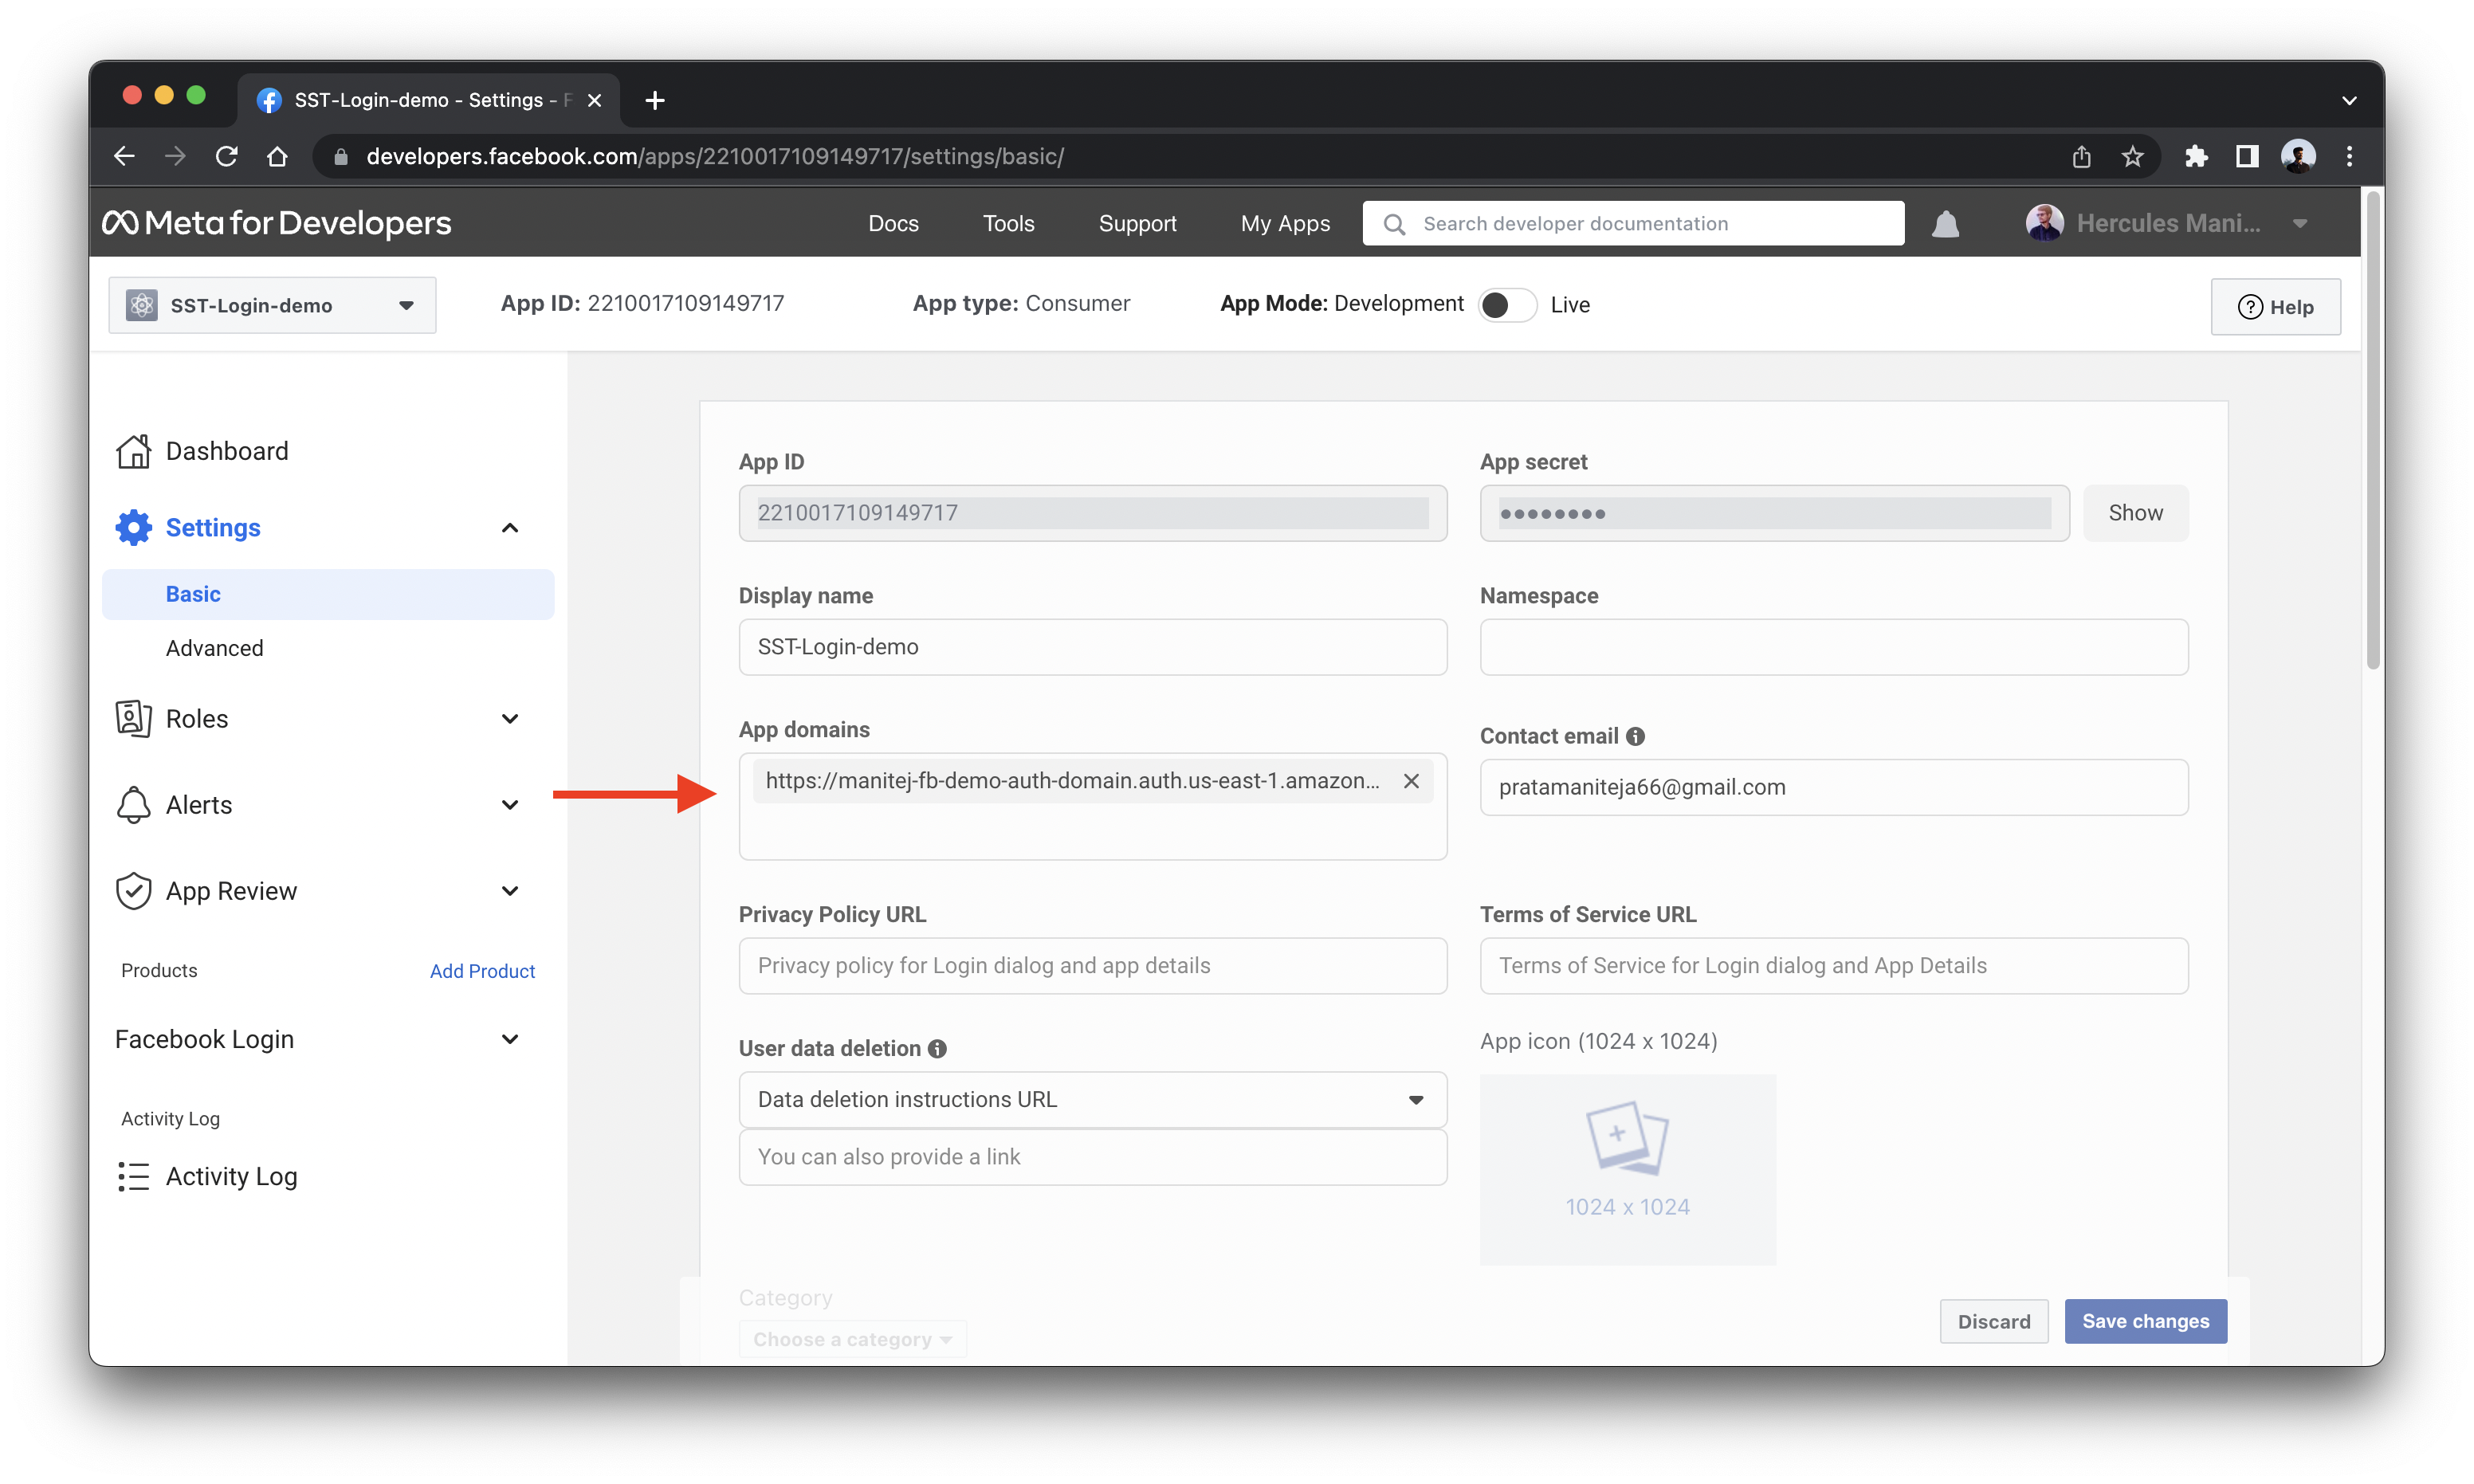Click the Roles badge icon
Viewport: 2474px width, 1484px height.
[x=134, y=718]
